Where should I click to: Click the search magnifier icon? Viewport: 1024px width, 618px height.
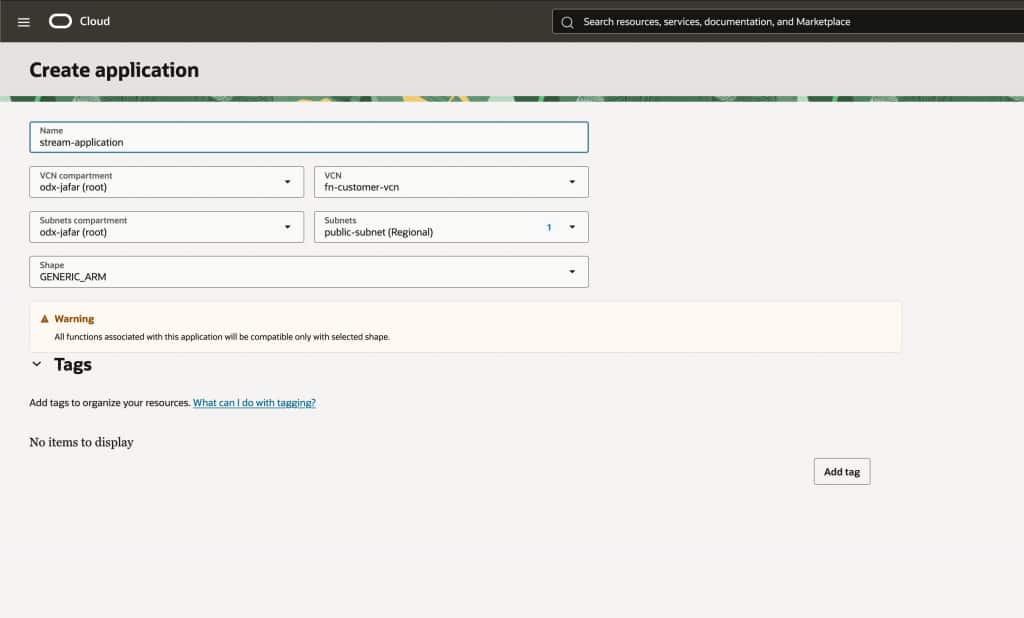tap(568, 22)
